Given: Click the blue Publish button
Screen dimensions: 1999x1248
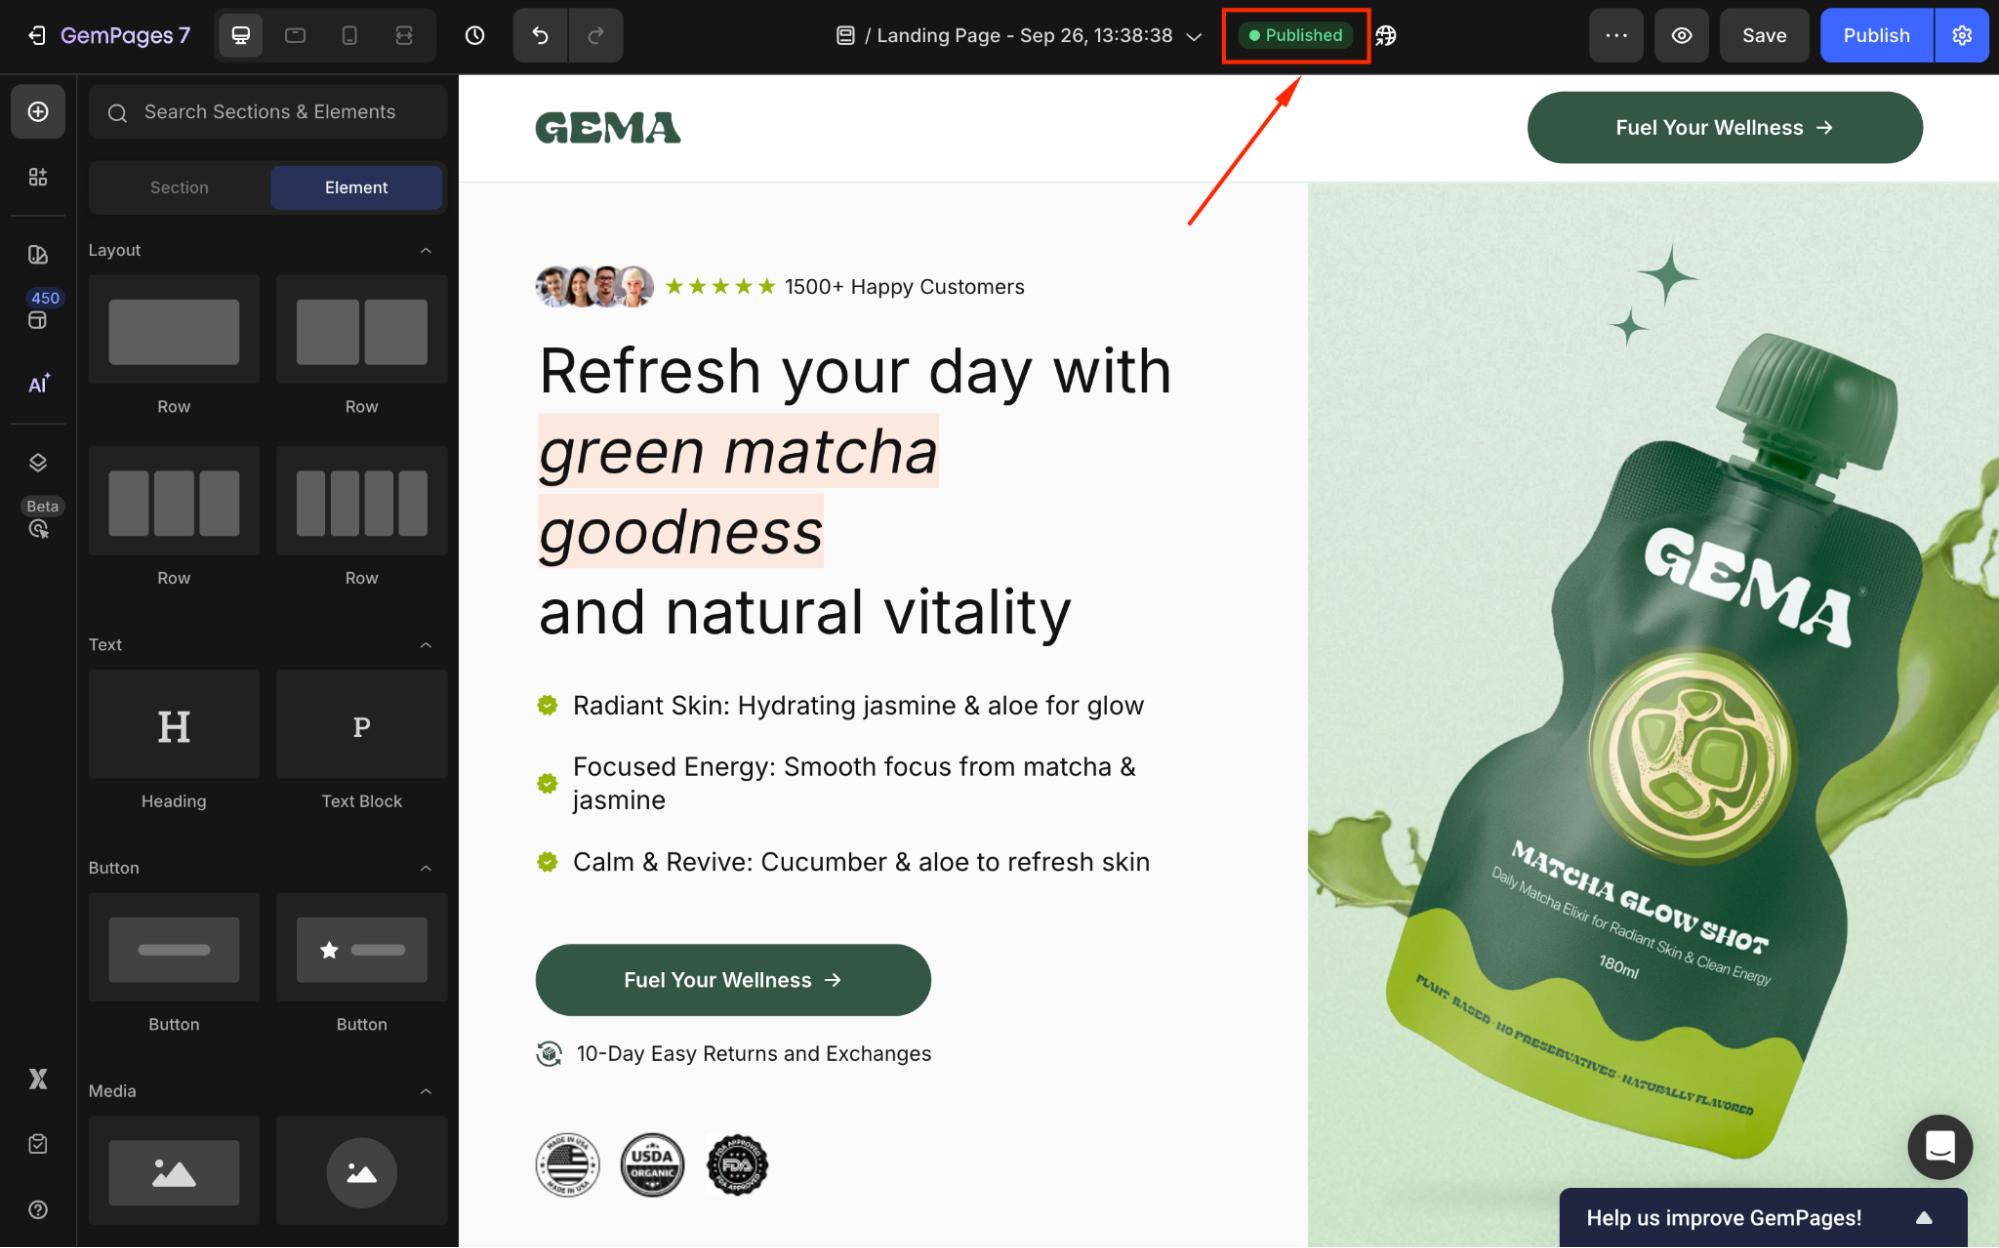Looking at the screenshot, I should pyautogui.click(x=1876, y=36).
